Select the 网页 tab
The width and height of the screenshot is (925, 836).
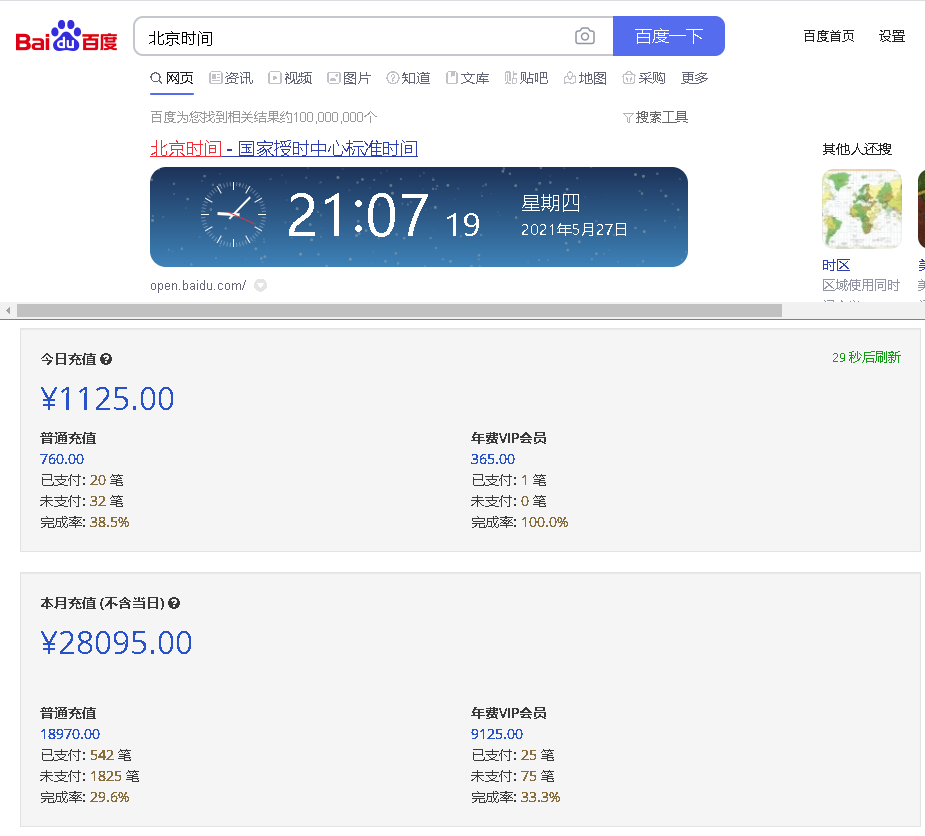pyautogui.click(x=172, y=78)
